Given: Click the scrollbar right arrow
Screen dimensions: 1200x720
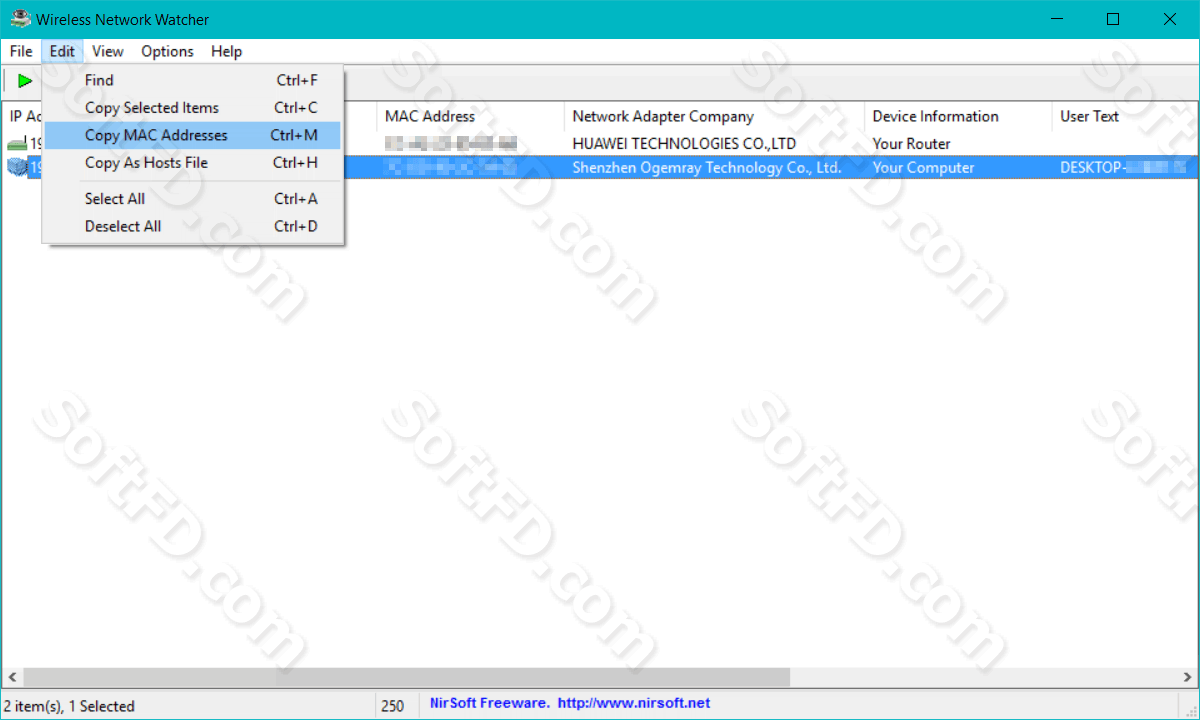Looking at the screenshot, I should pos(1187,678).
